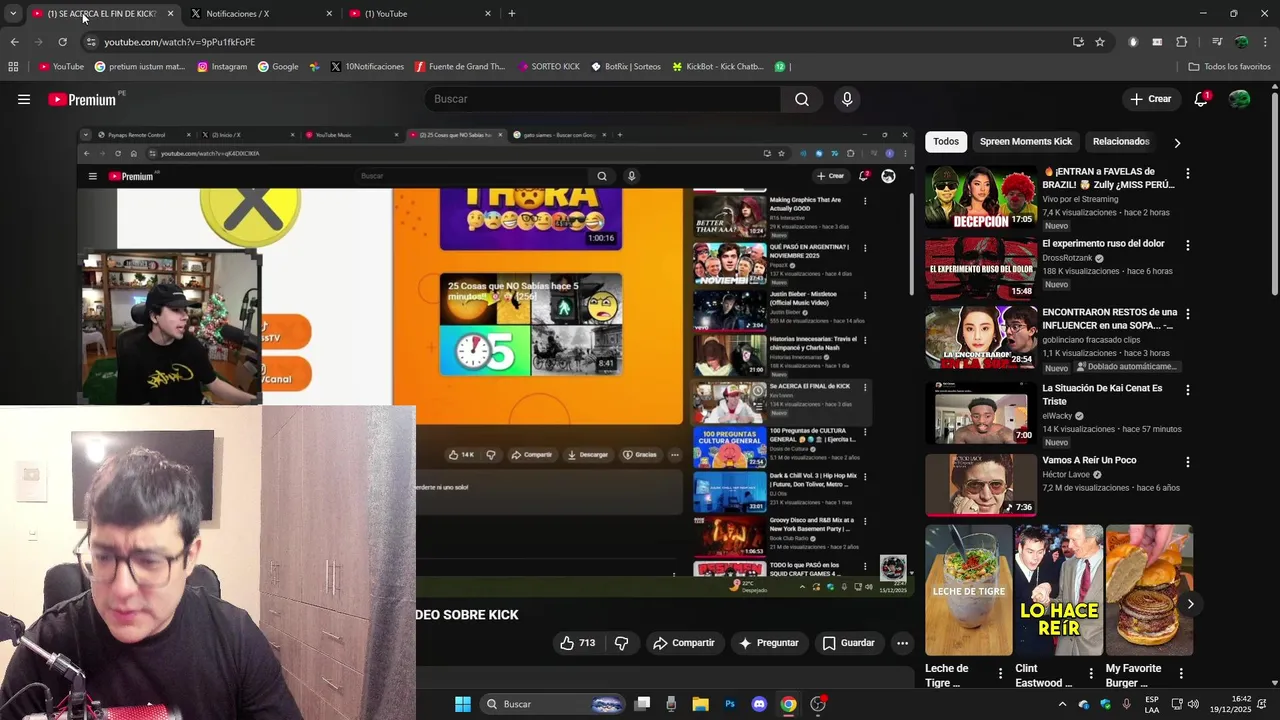Close the SE ACERCA EL FIN DE KICK tab
The image size is (1280, 720).
pos(170,14)
